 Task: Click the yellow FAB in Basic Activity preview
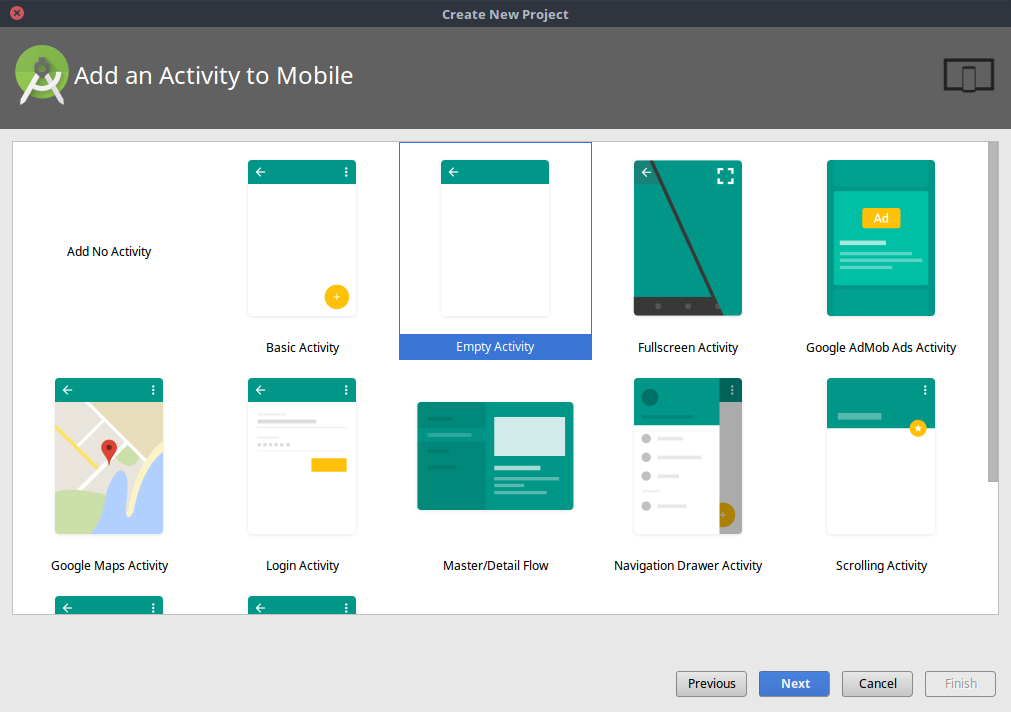point(337,297)
